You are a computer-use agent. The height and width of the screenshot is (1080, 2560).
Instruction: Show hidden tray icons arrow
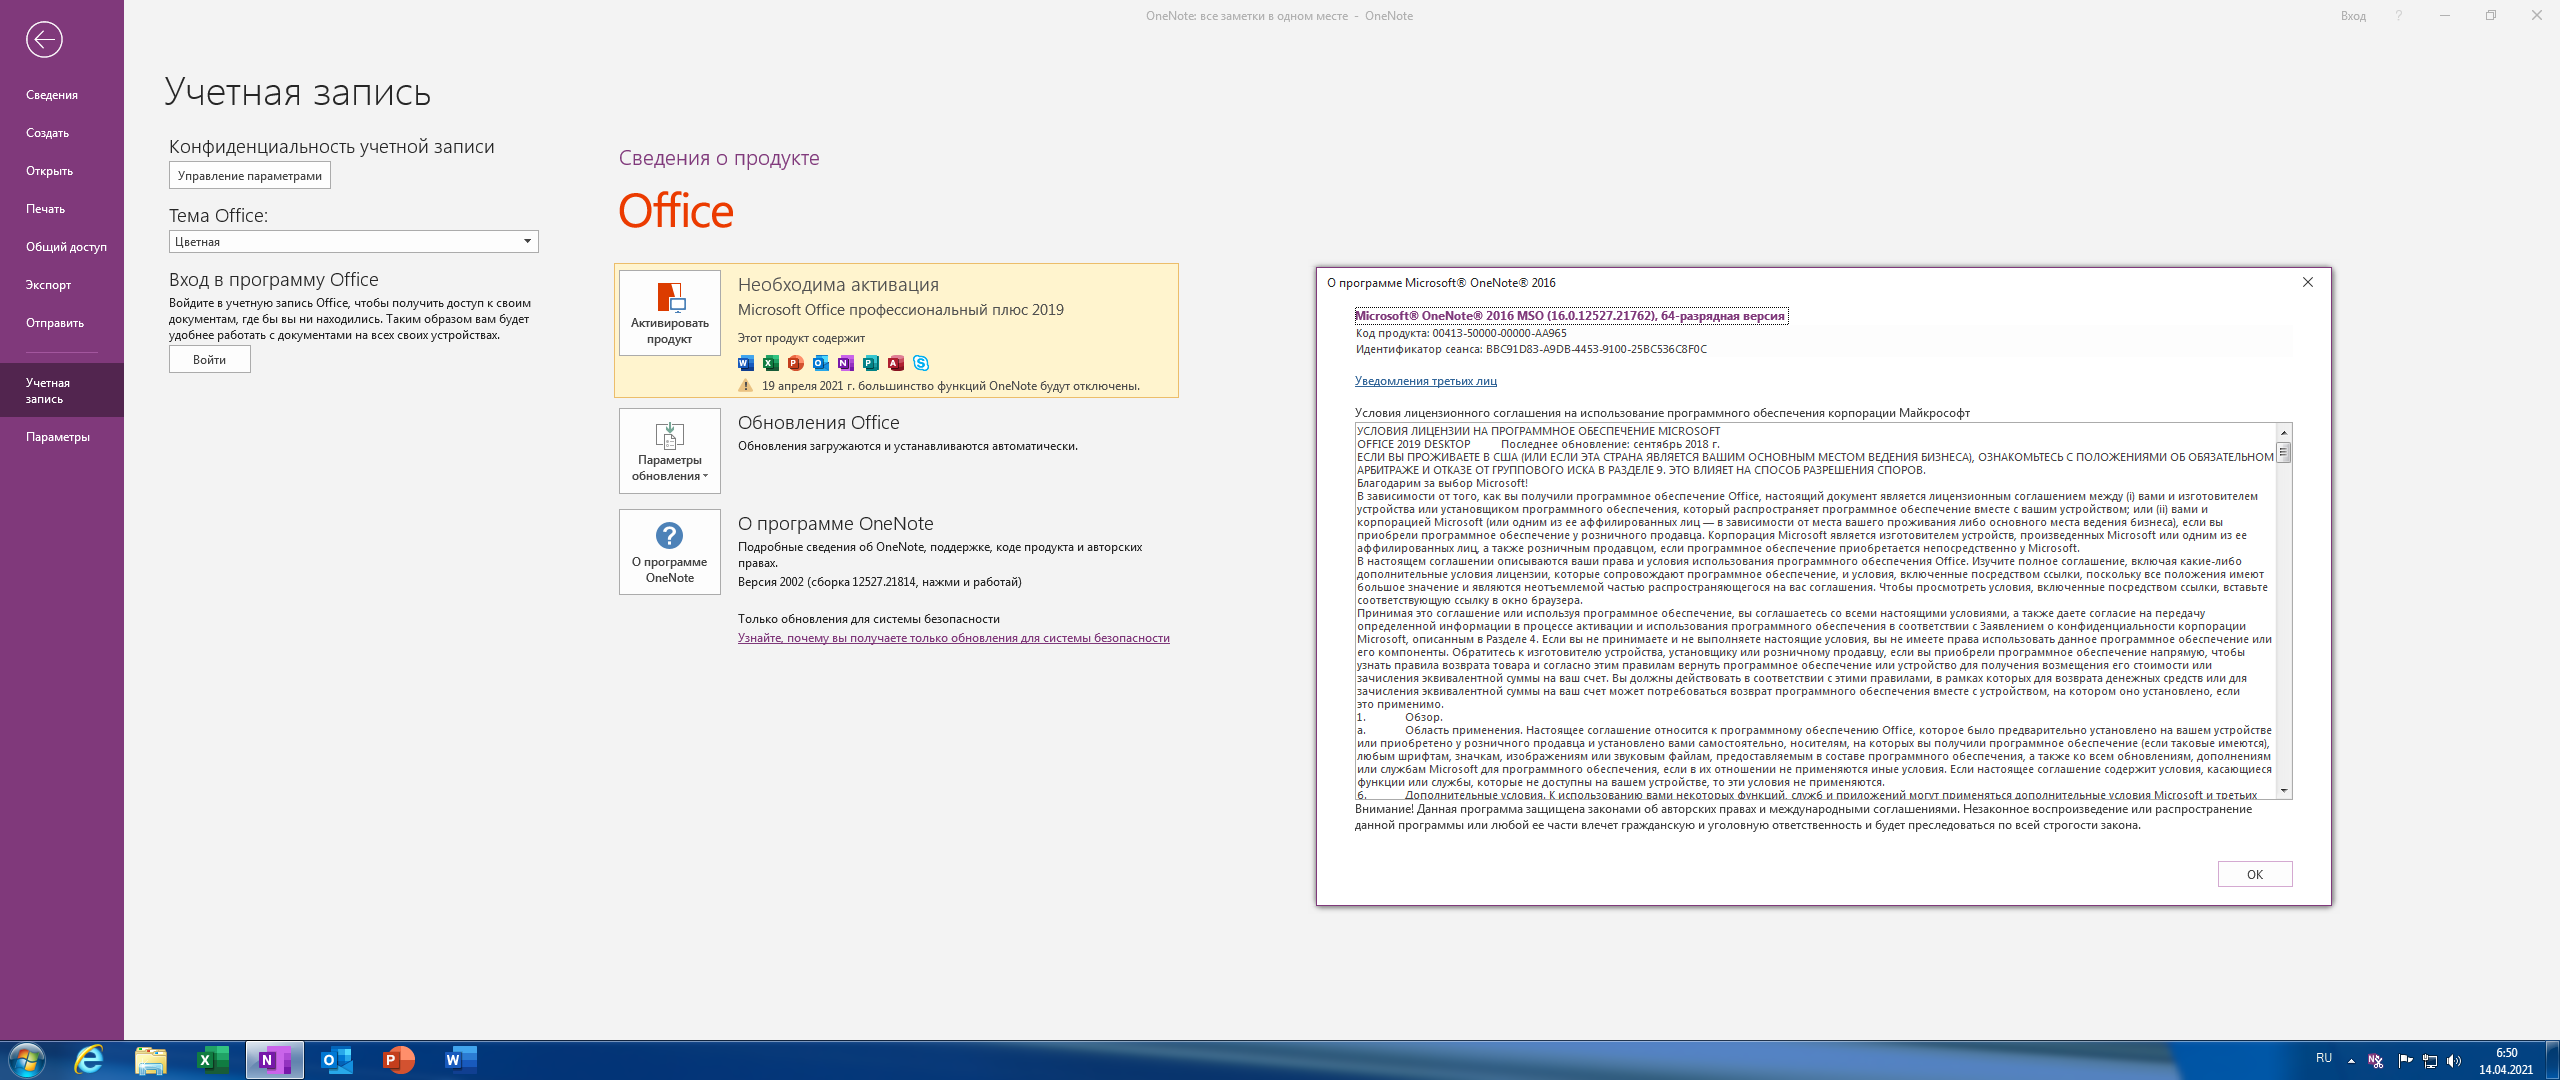2351,1061
